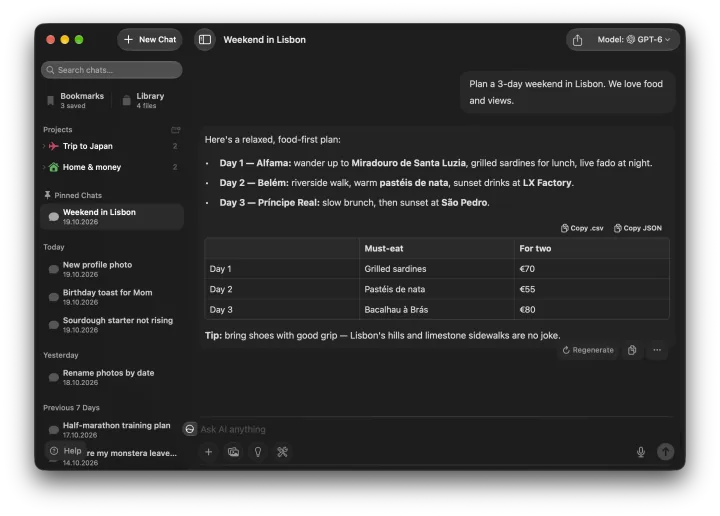Click the Help button
Viewport: 720px width, 516px height.
[66, 451]
